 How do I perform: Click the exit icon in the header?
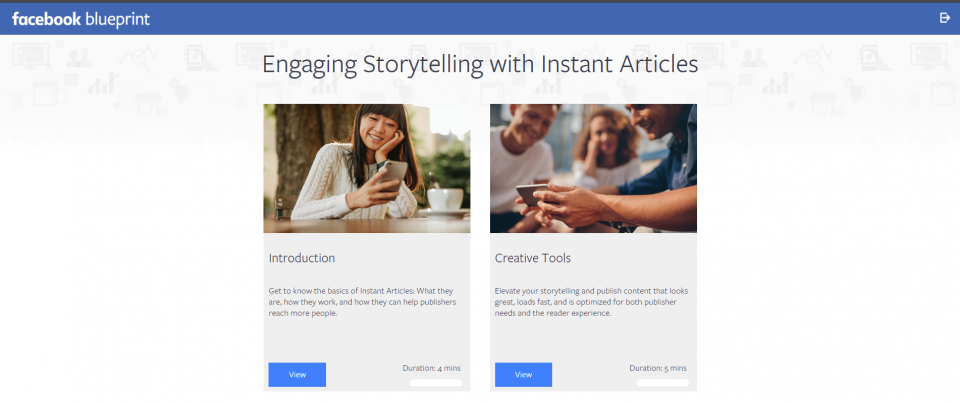(x=944, y=18)
